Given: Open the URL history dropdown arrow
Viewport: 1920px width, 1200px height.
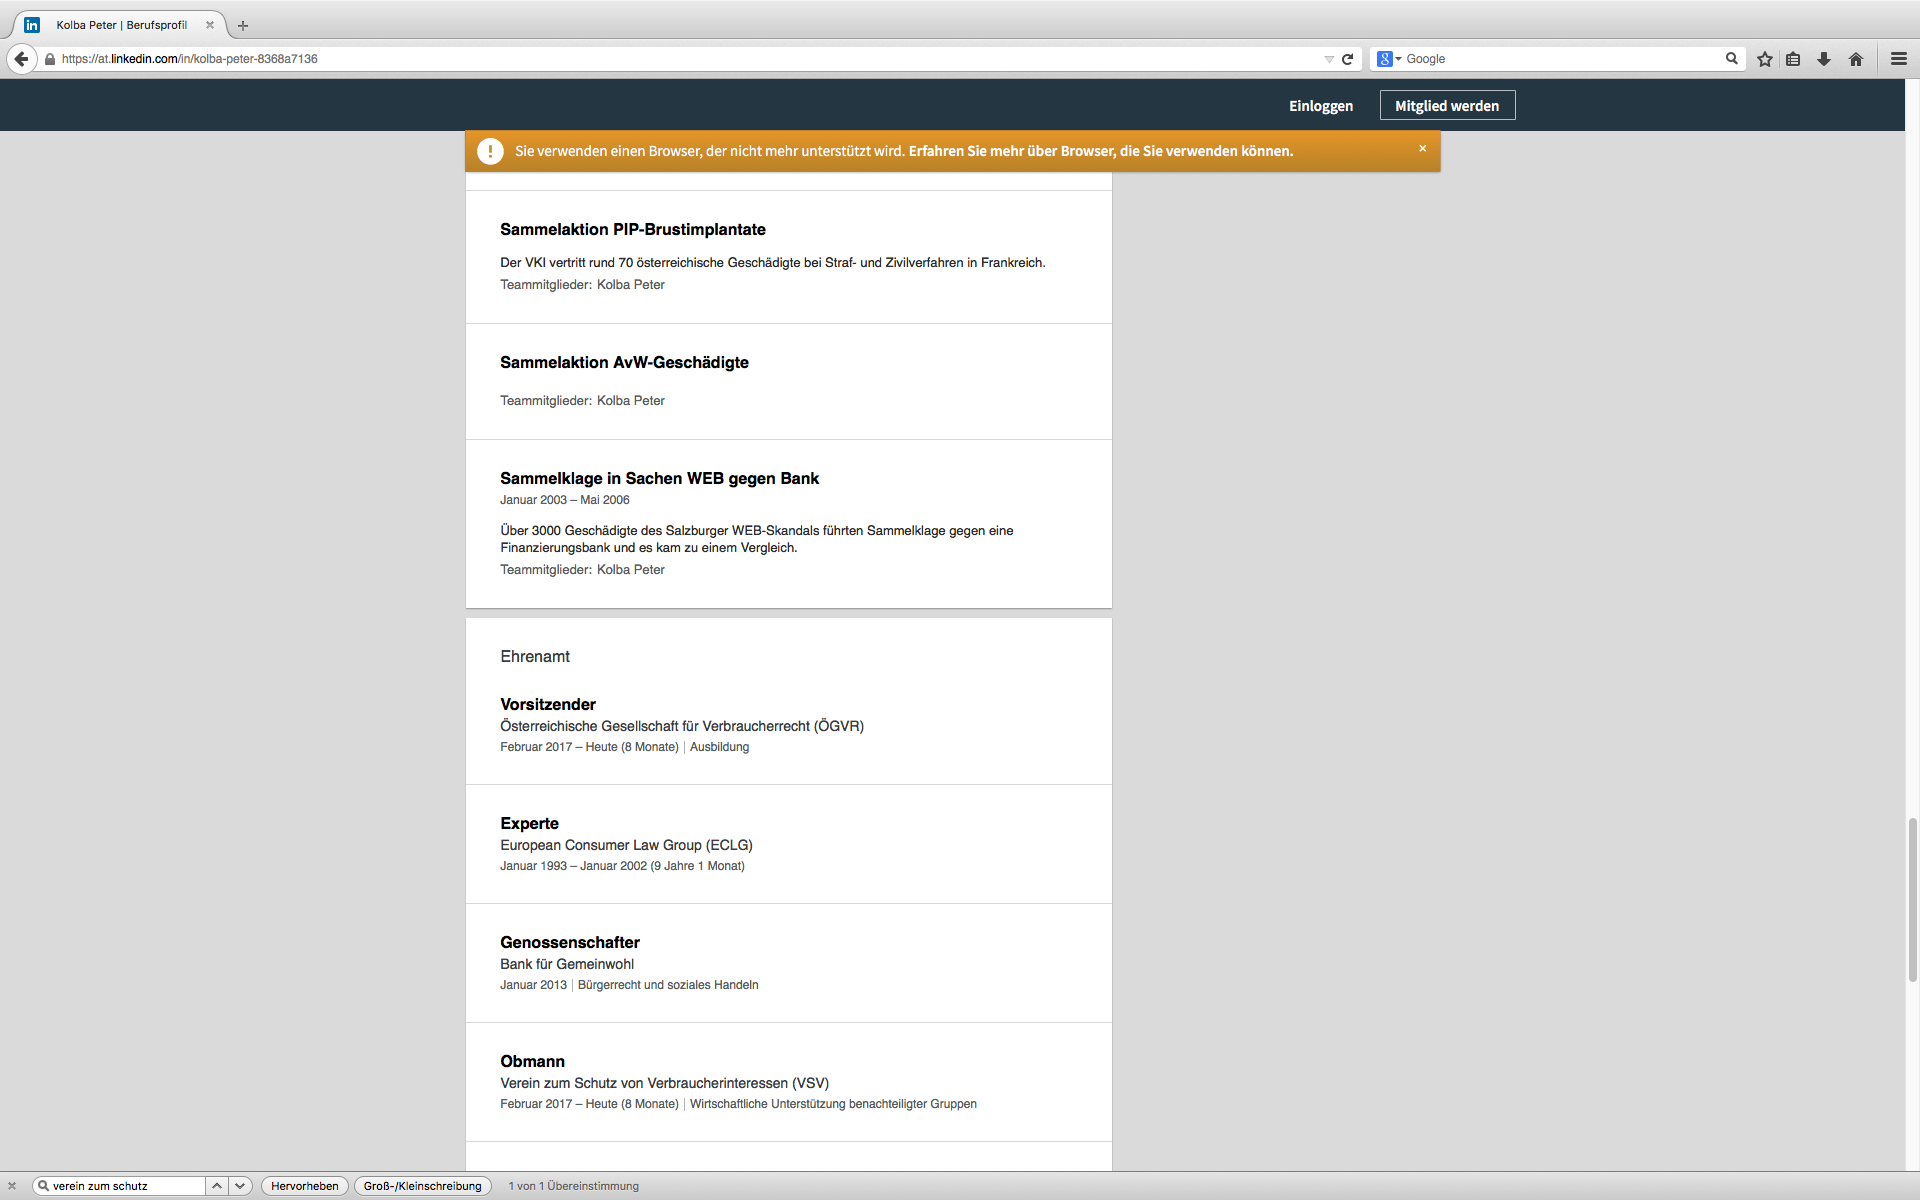Looking at the screenshot, I should [x=1329, y=59].
